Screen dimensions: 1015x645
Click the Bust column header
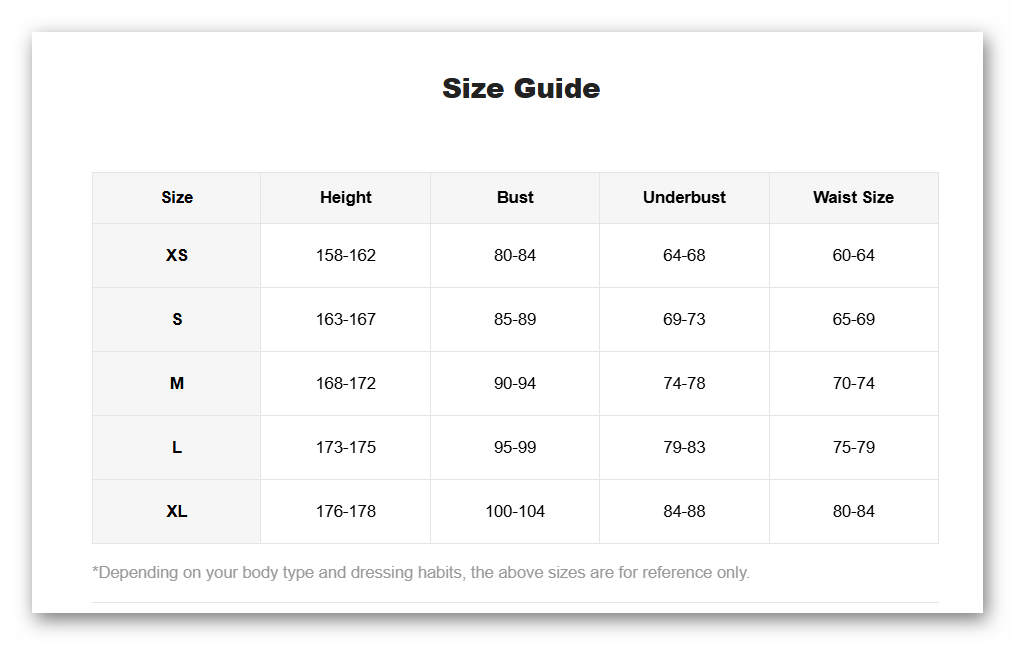coord(515,197)
